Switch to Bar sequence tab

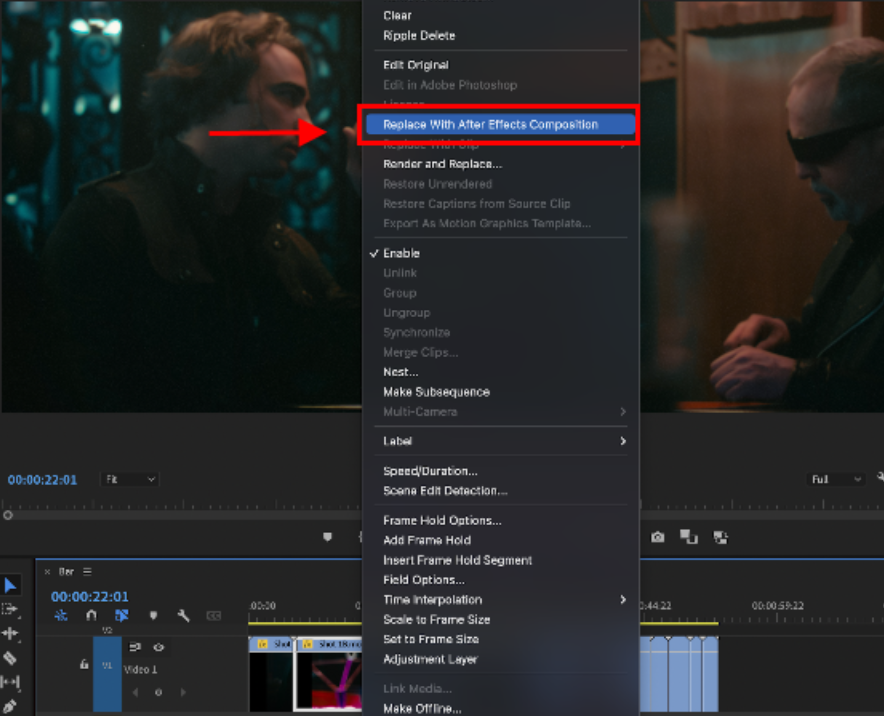(67, 572)
